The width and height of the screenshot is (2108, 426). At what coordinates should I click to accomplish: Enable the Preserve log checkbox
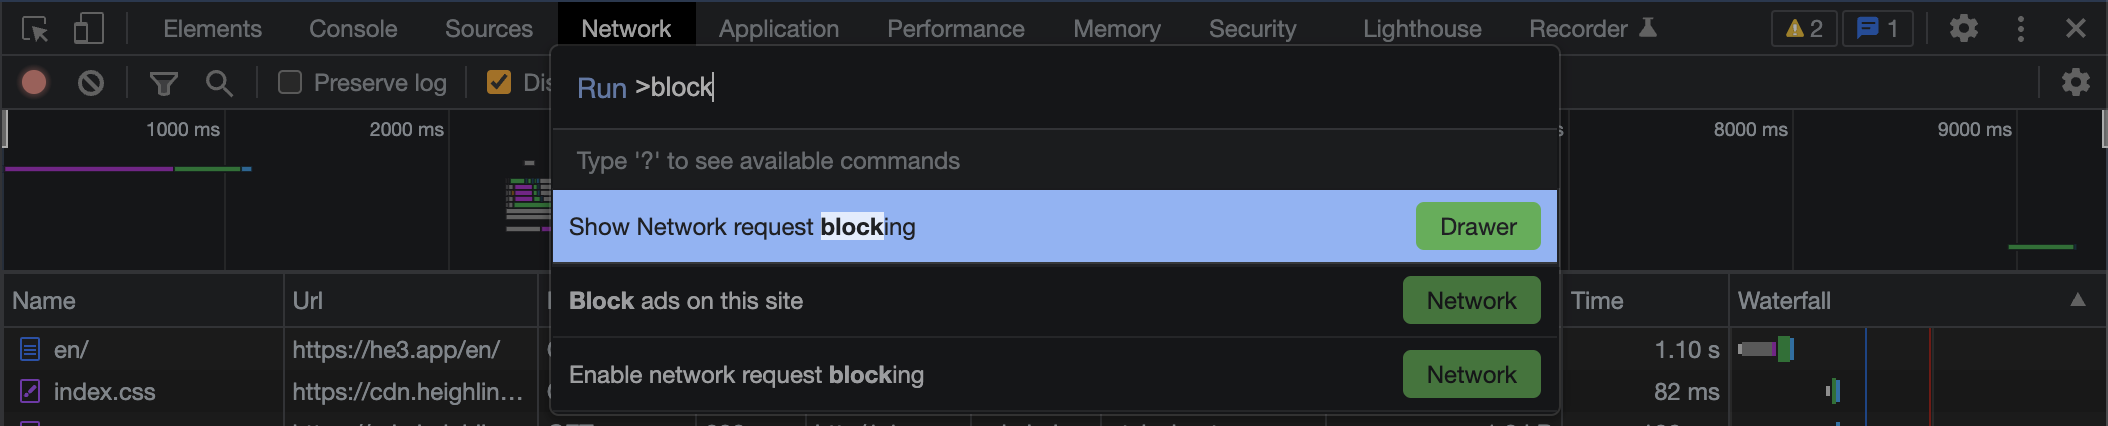click(290, 82)
